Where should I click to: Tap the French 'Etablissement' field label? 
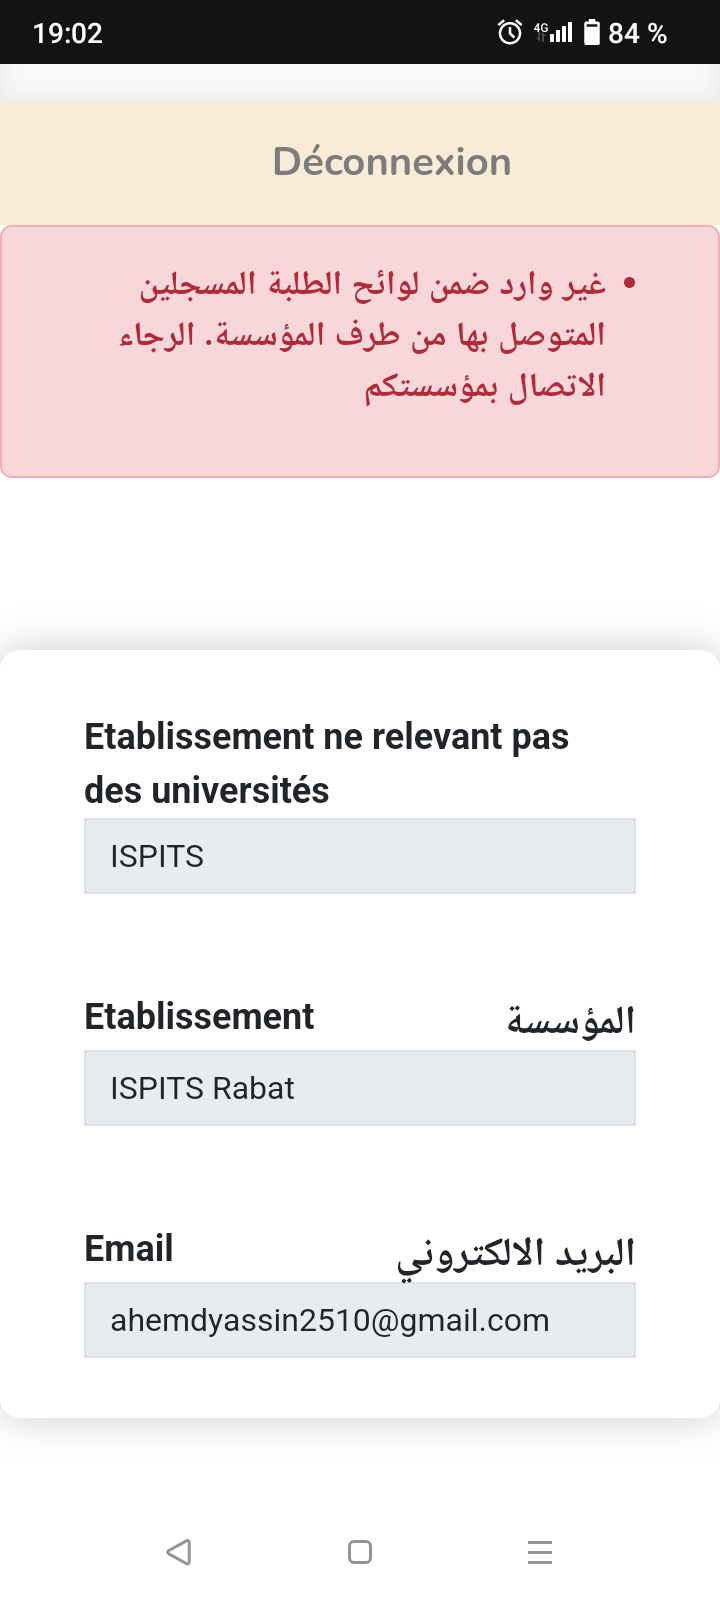click(199, 1016)
